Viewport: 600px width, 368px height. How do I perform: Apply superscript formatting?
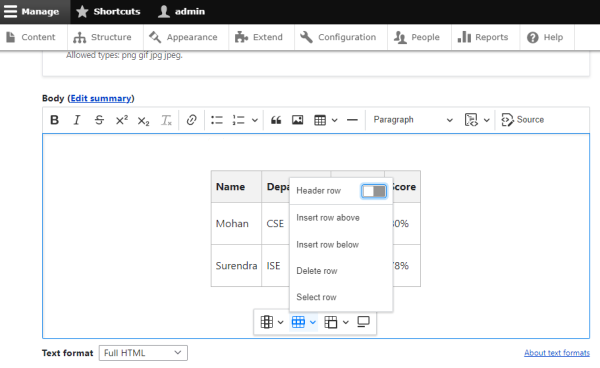(x=122, y=120)
